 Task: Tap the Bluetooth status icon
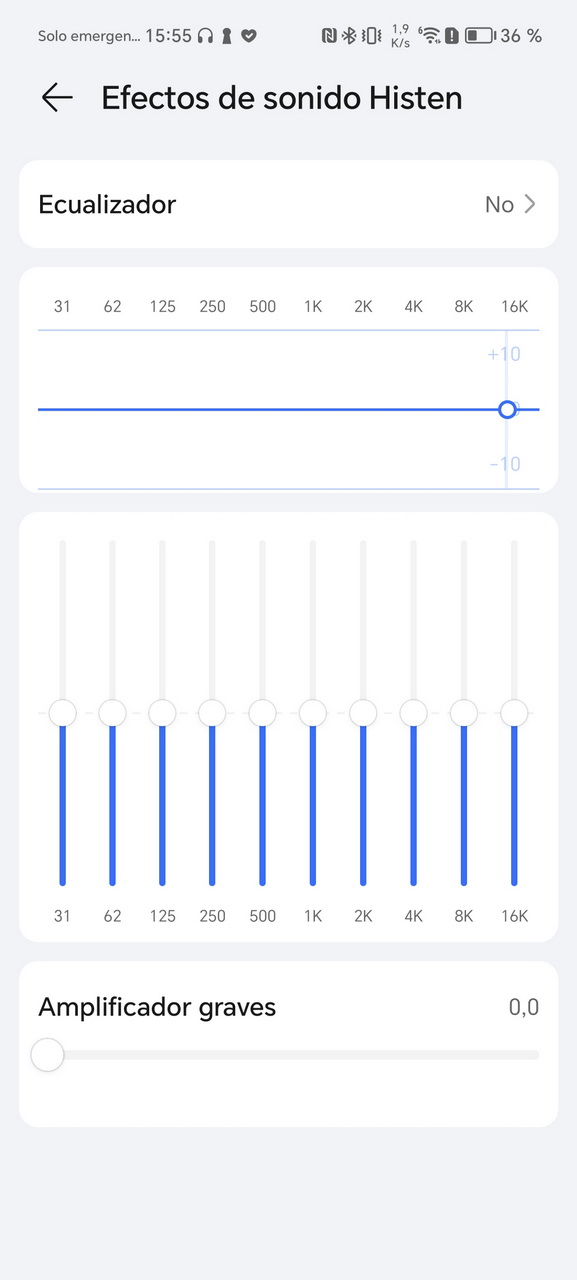[x=349, y=36]
